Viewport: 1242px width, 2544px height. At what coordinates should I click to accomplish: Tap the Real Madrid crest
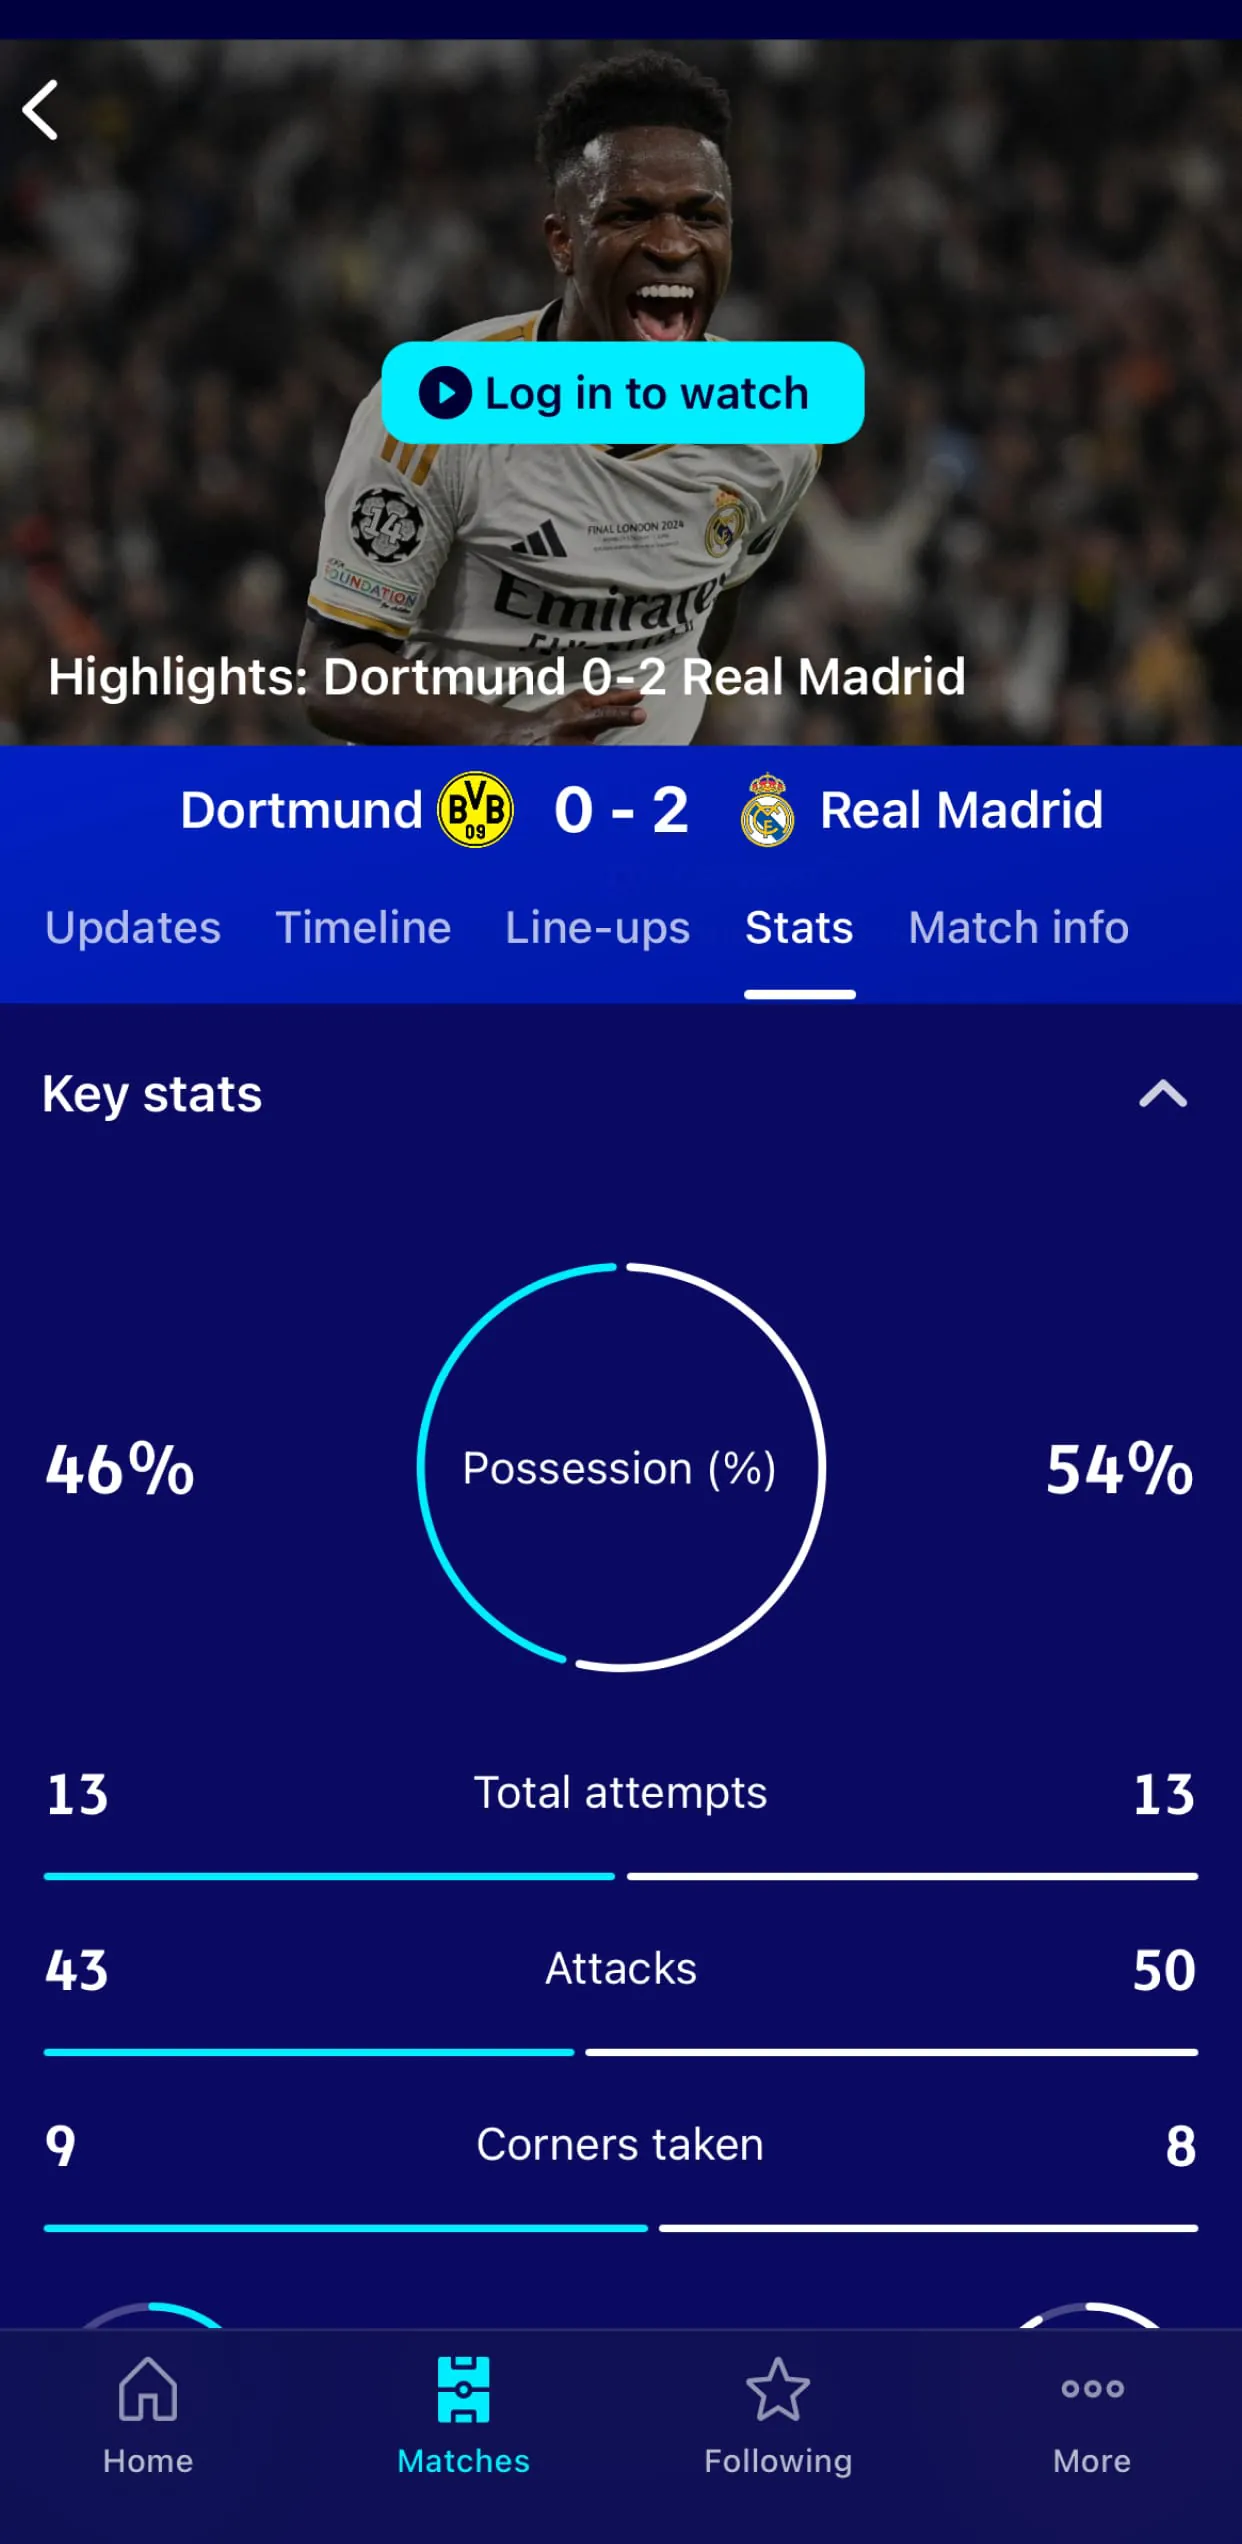coord(767,811)
